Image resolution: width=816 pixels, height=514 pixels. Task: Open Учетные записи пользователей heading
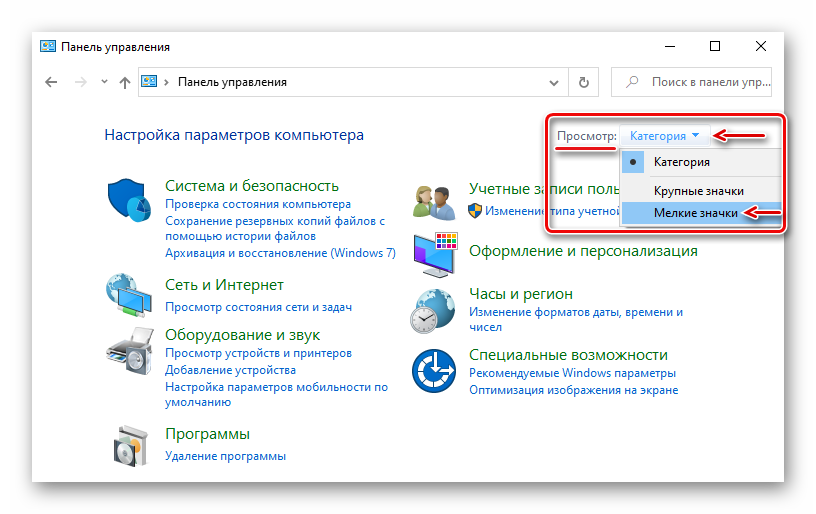(544, 189)
